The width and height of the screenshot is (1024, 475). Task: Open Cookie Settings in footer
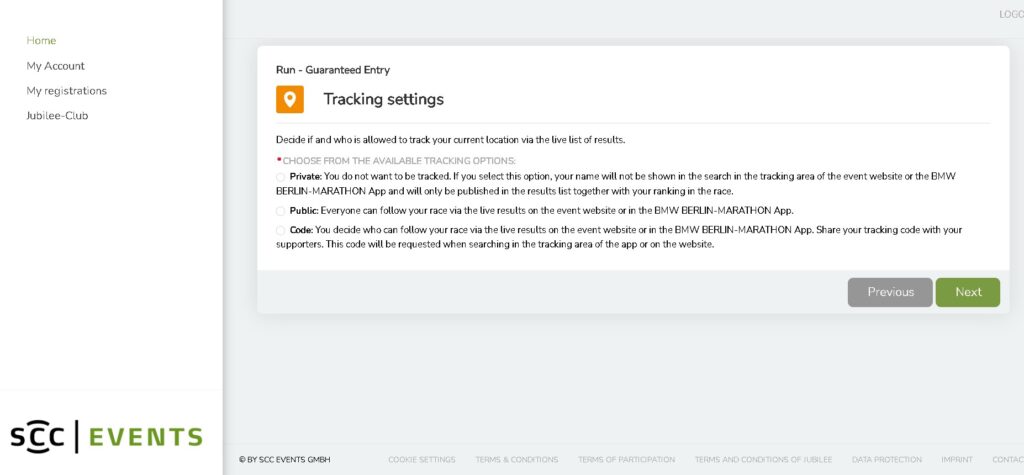click(422, 459)
